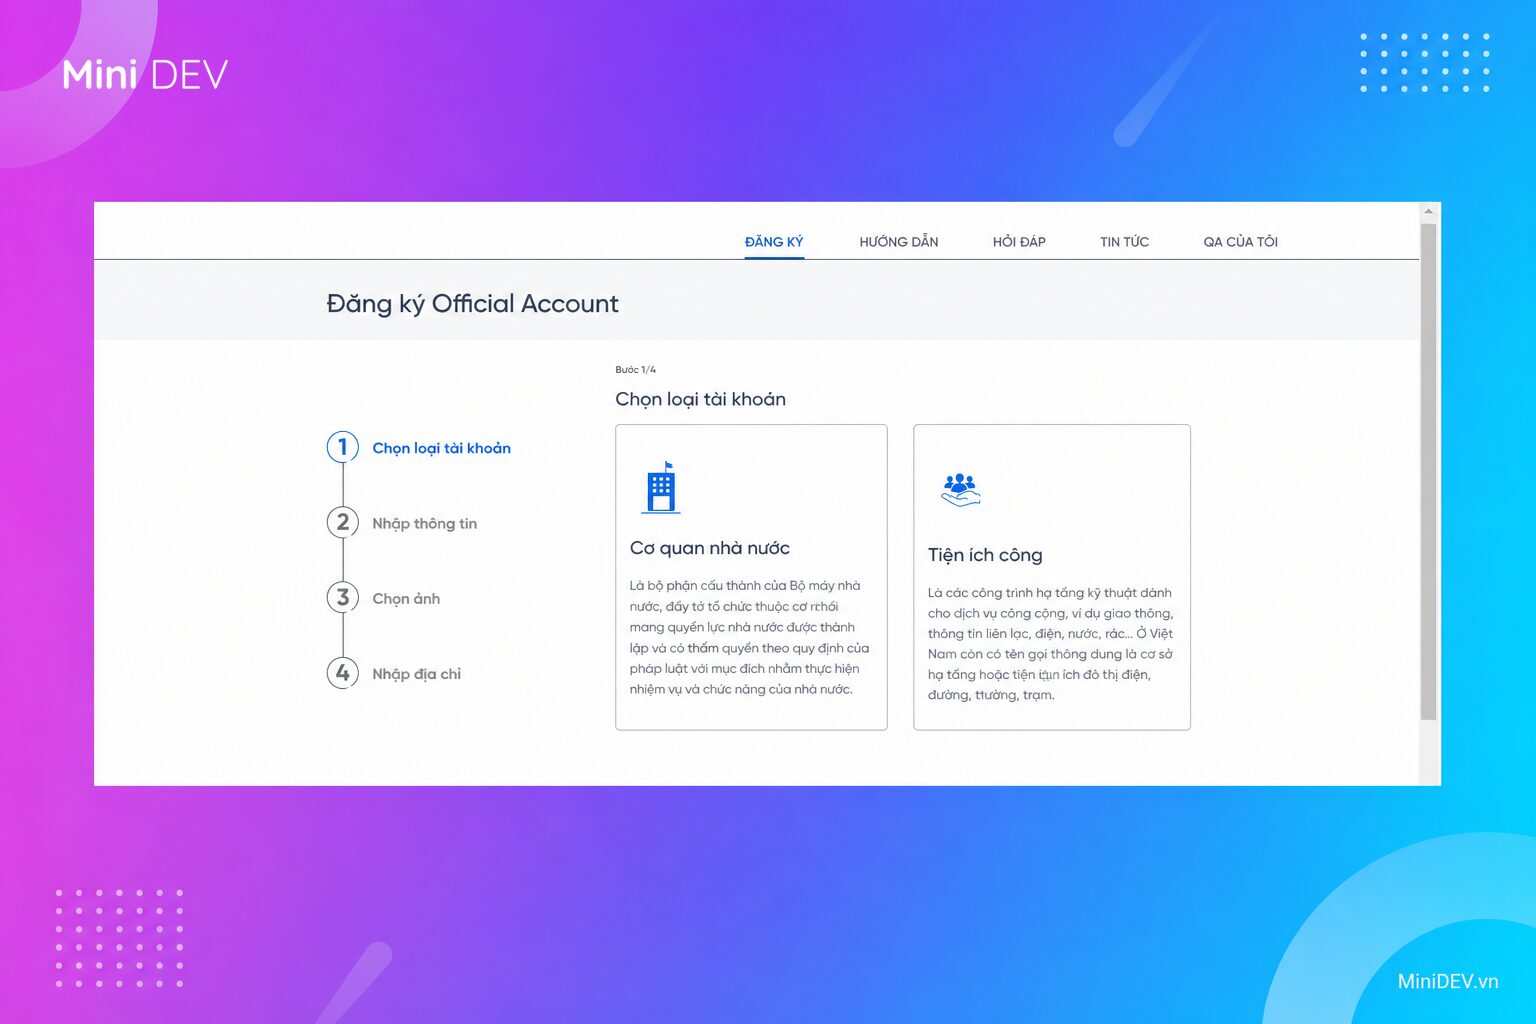
Task: Click 'Đăng ký Official Account' heading
Action: click(x=472, y=304)
